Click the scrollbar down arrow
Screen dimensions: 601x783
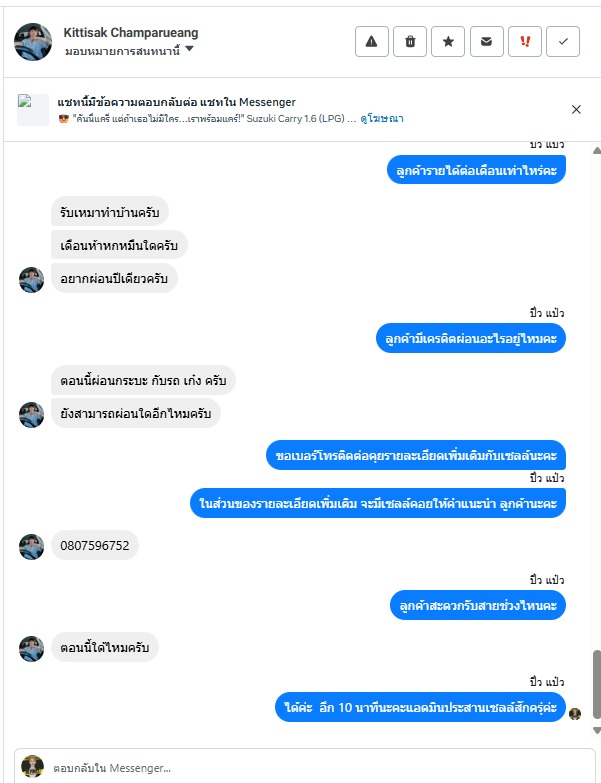coord(597,730)
